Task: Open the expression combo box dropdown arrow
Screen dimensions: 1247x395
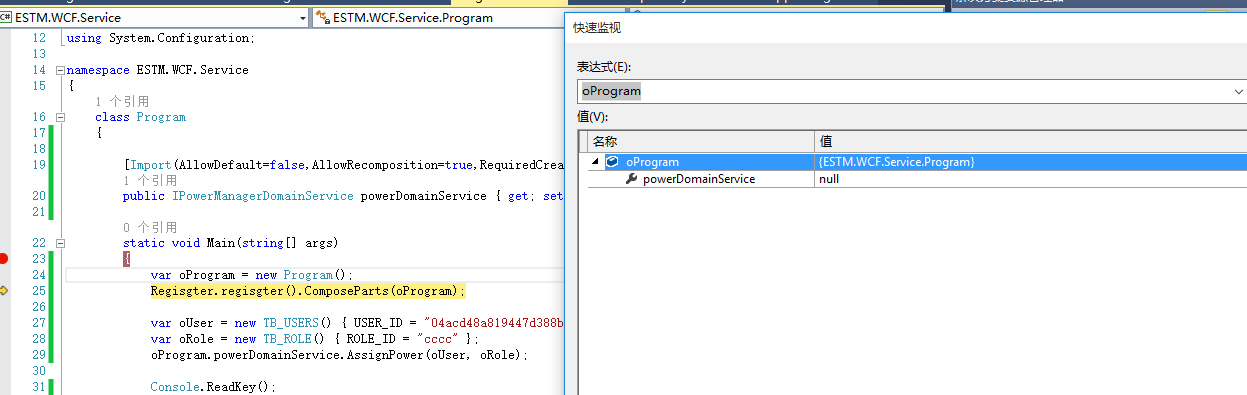Action: (1238, 91)
